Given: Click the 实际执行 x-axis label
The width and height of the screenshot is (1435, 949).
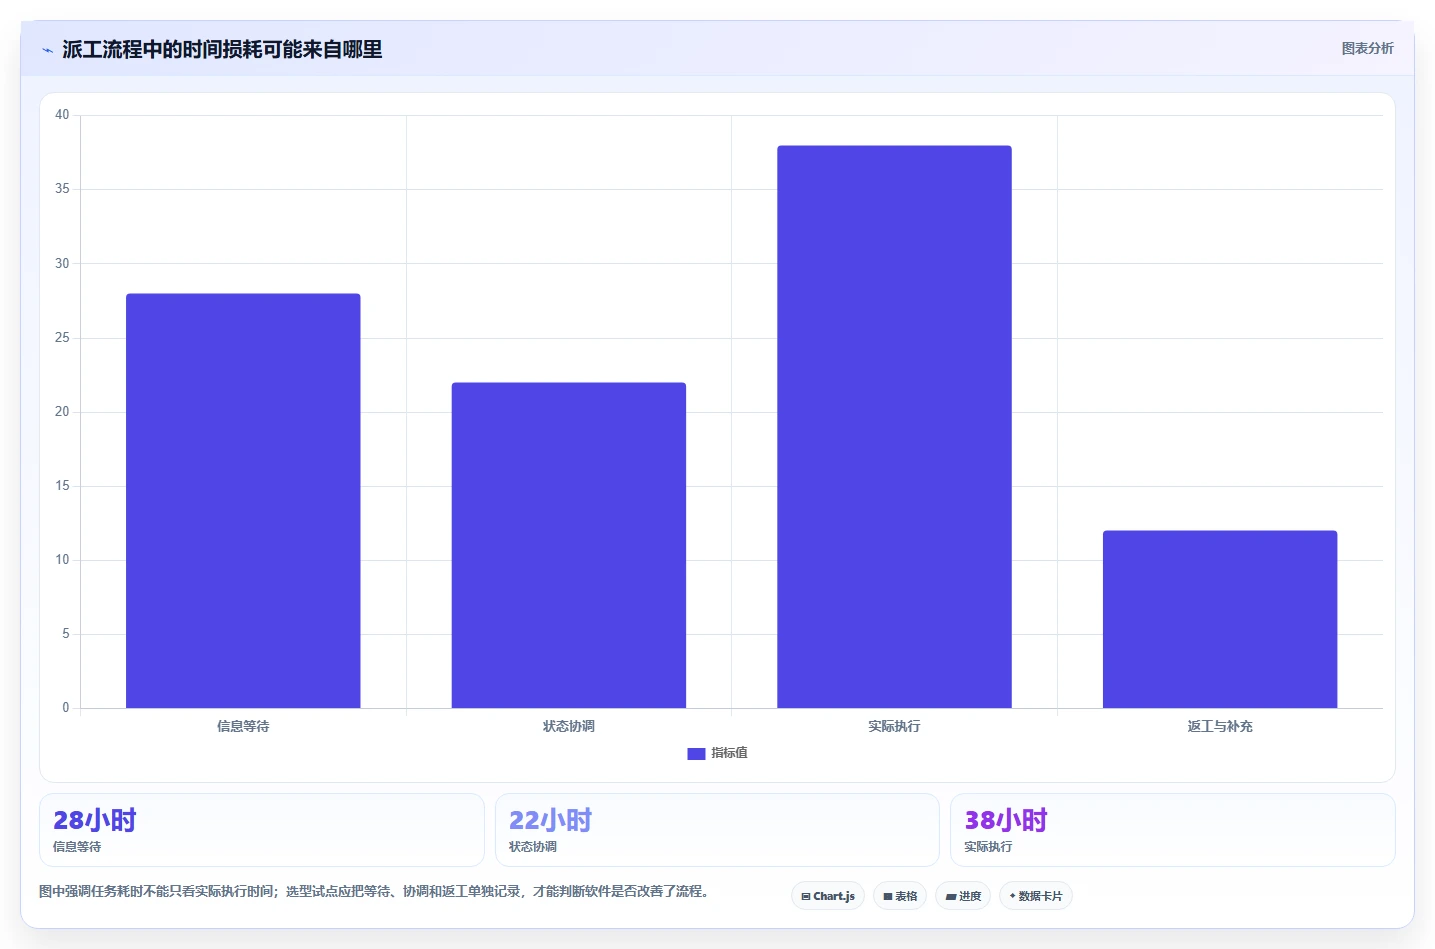Looking at the screenshot, I should [894, 726].
